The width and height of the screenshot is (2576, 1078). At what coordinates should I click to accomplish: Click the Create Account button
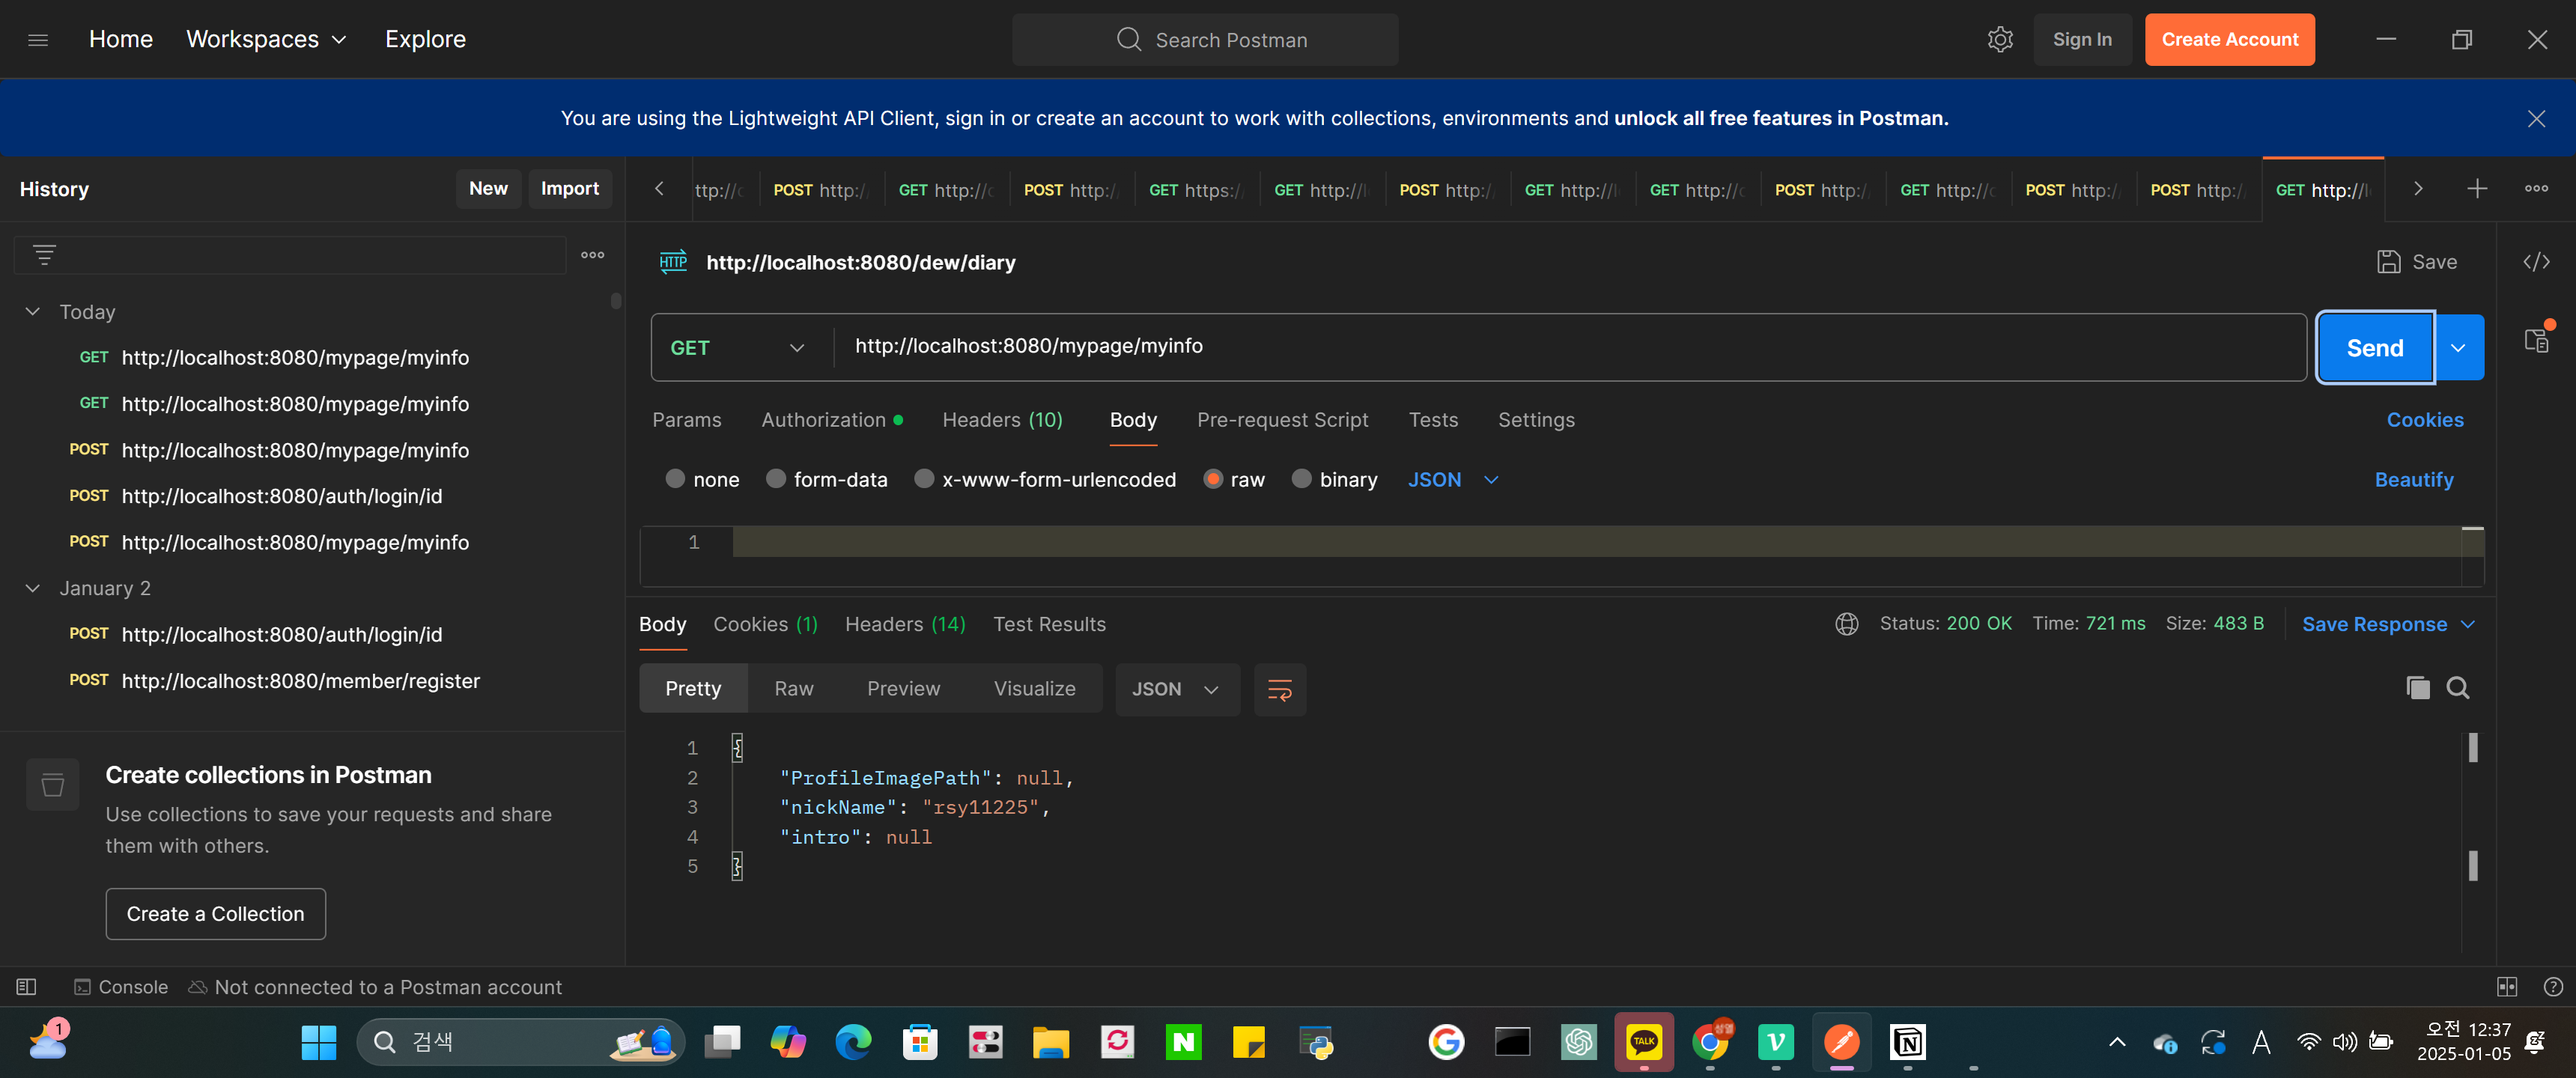[x=2229, y=40]
